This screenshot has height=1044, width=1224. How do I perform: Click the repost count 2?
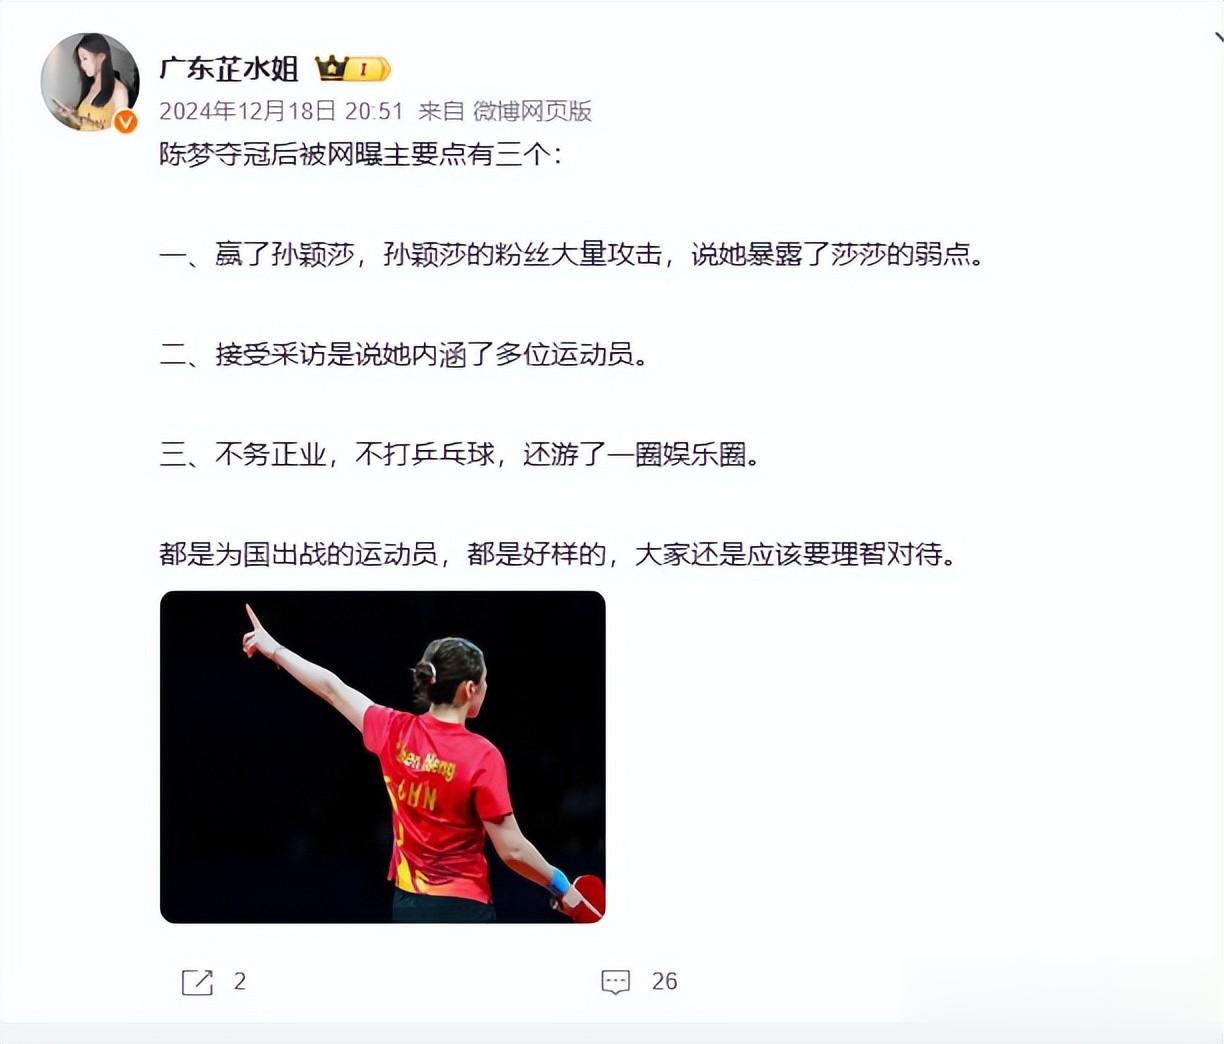tap(240, 982)
